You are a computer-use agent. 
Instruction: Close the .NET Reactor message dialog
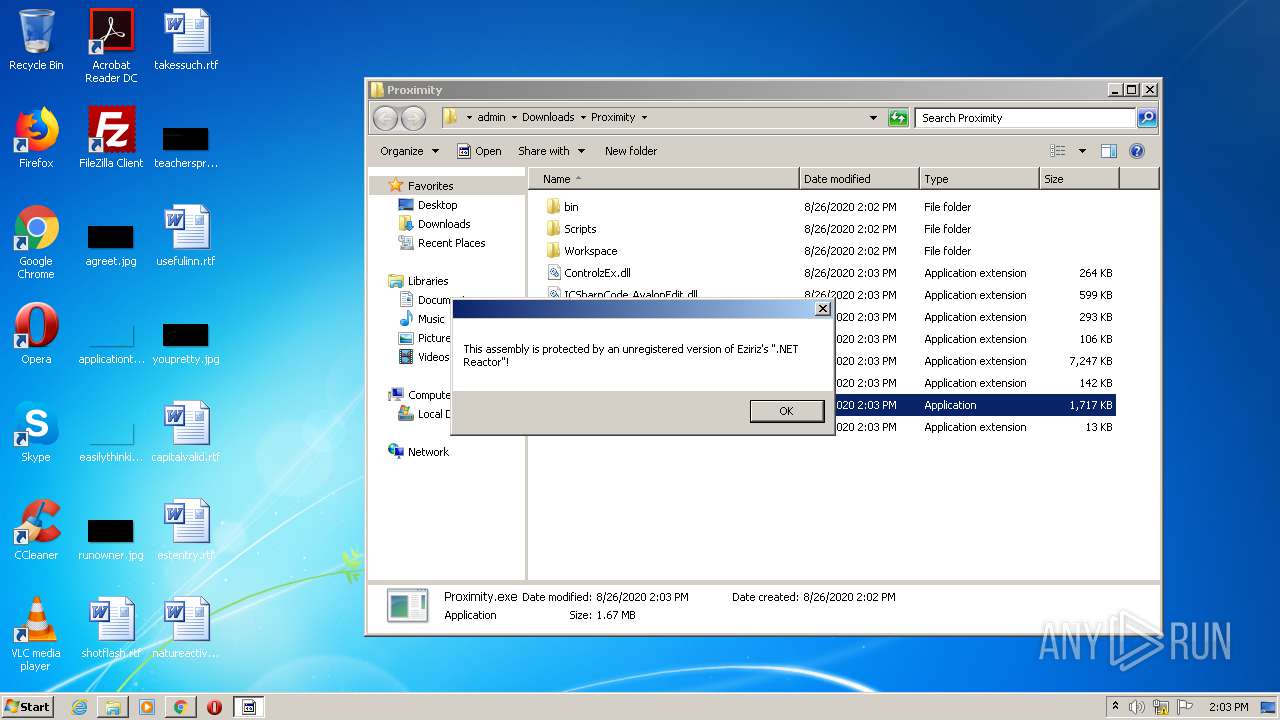point(822,308)
